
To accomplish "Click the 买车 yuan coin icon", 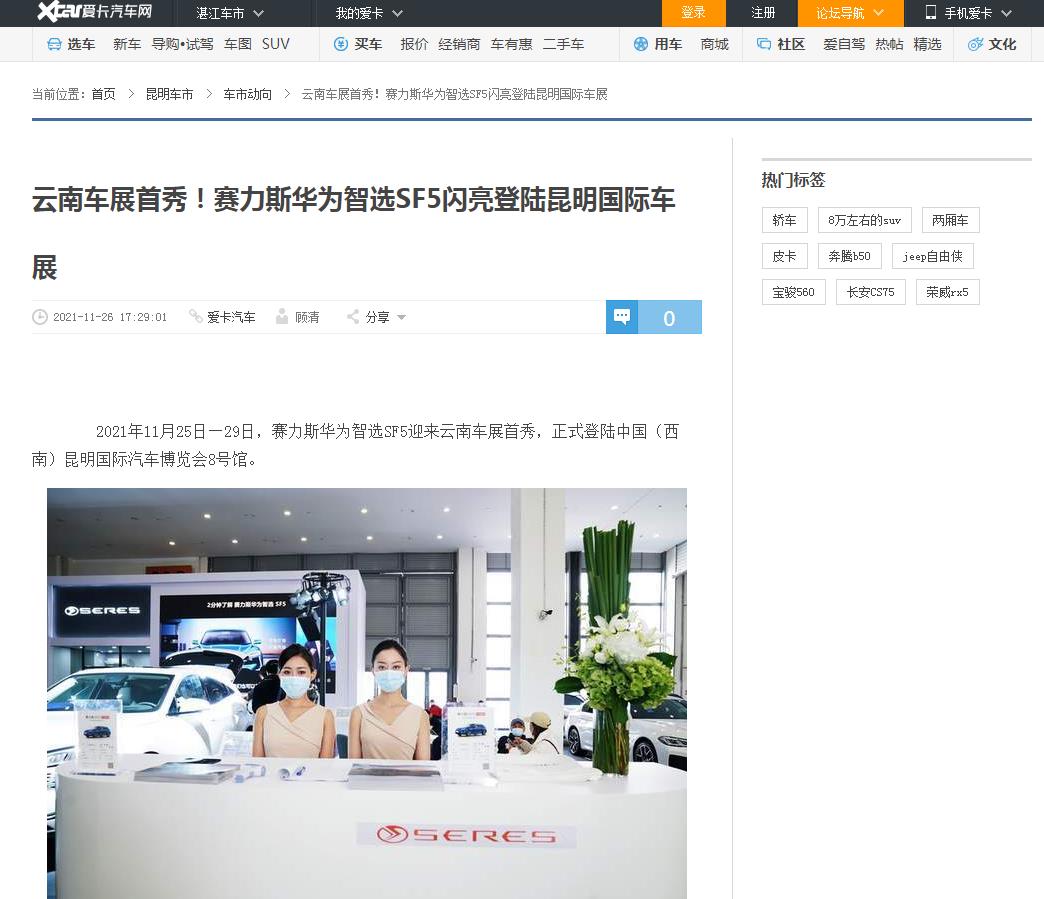I will tap(341, 45).
